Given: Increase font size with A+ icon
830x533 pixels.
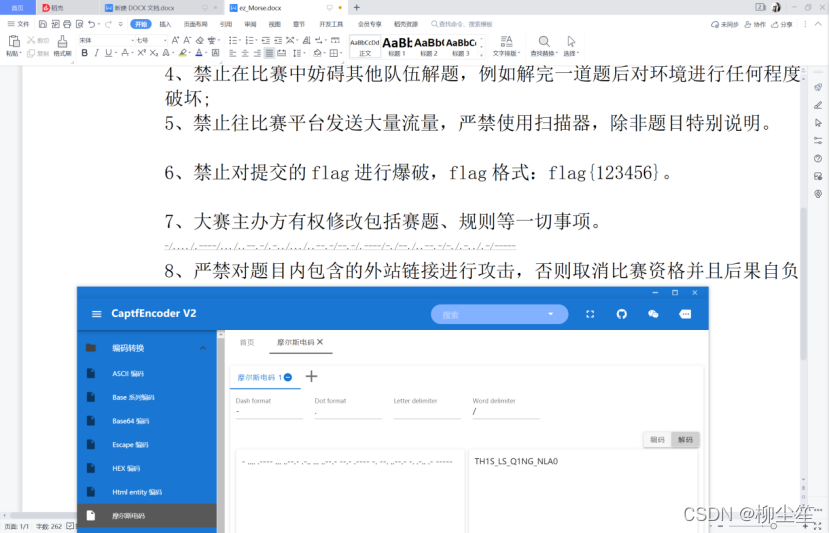Looking at the screenshot, I should pyautogui.click(x=175, y=40).
